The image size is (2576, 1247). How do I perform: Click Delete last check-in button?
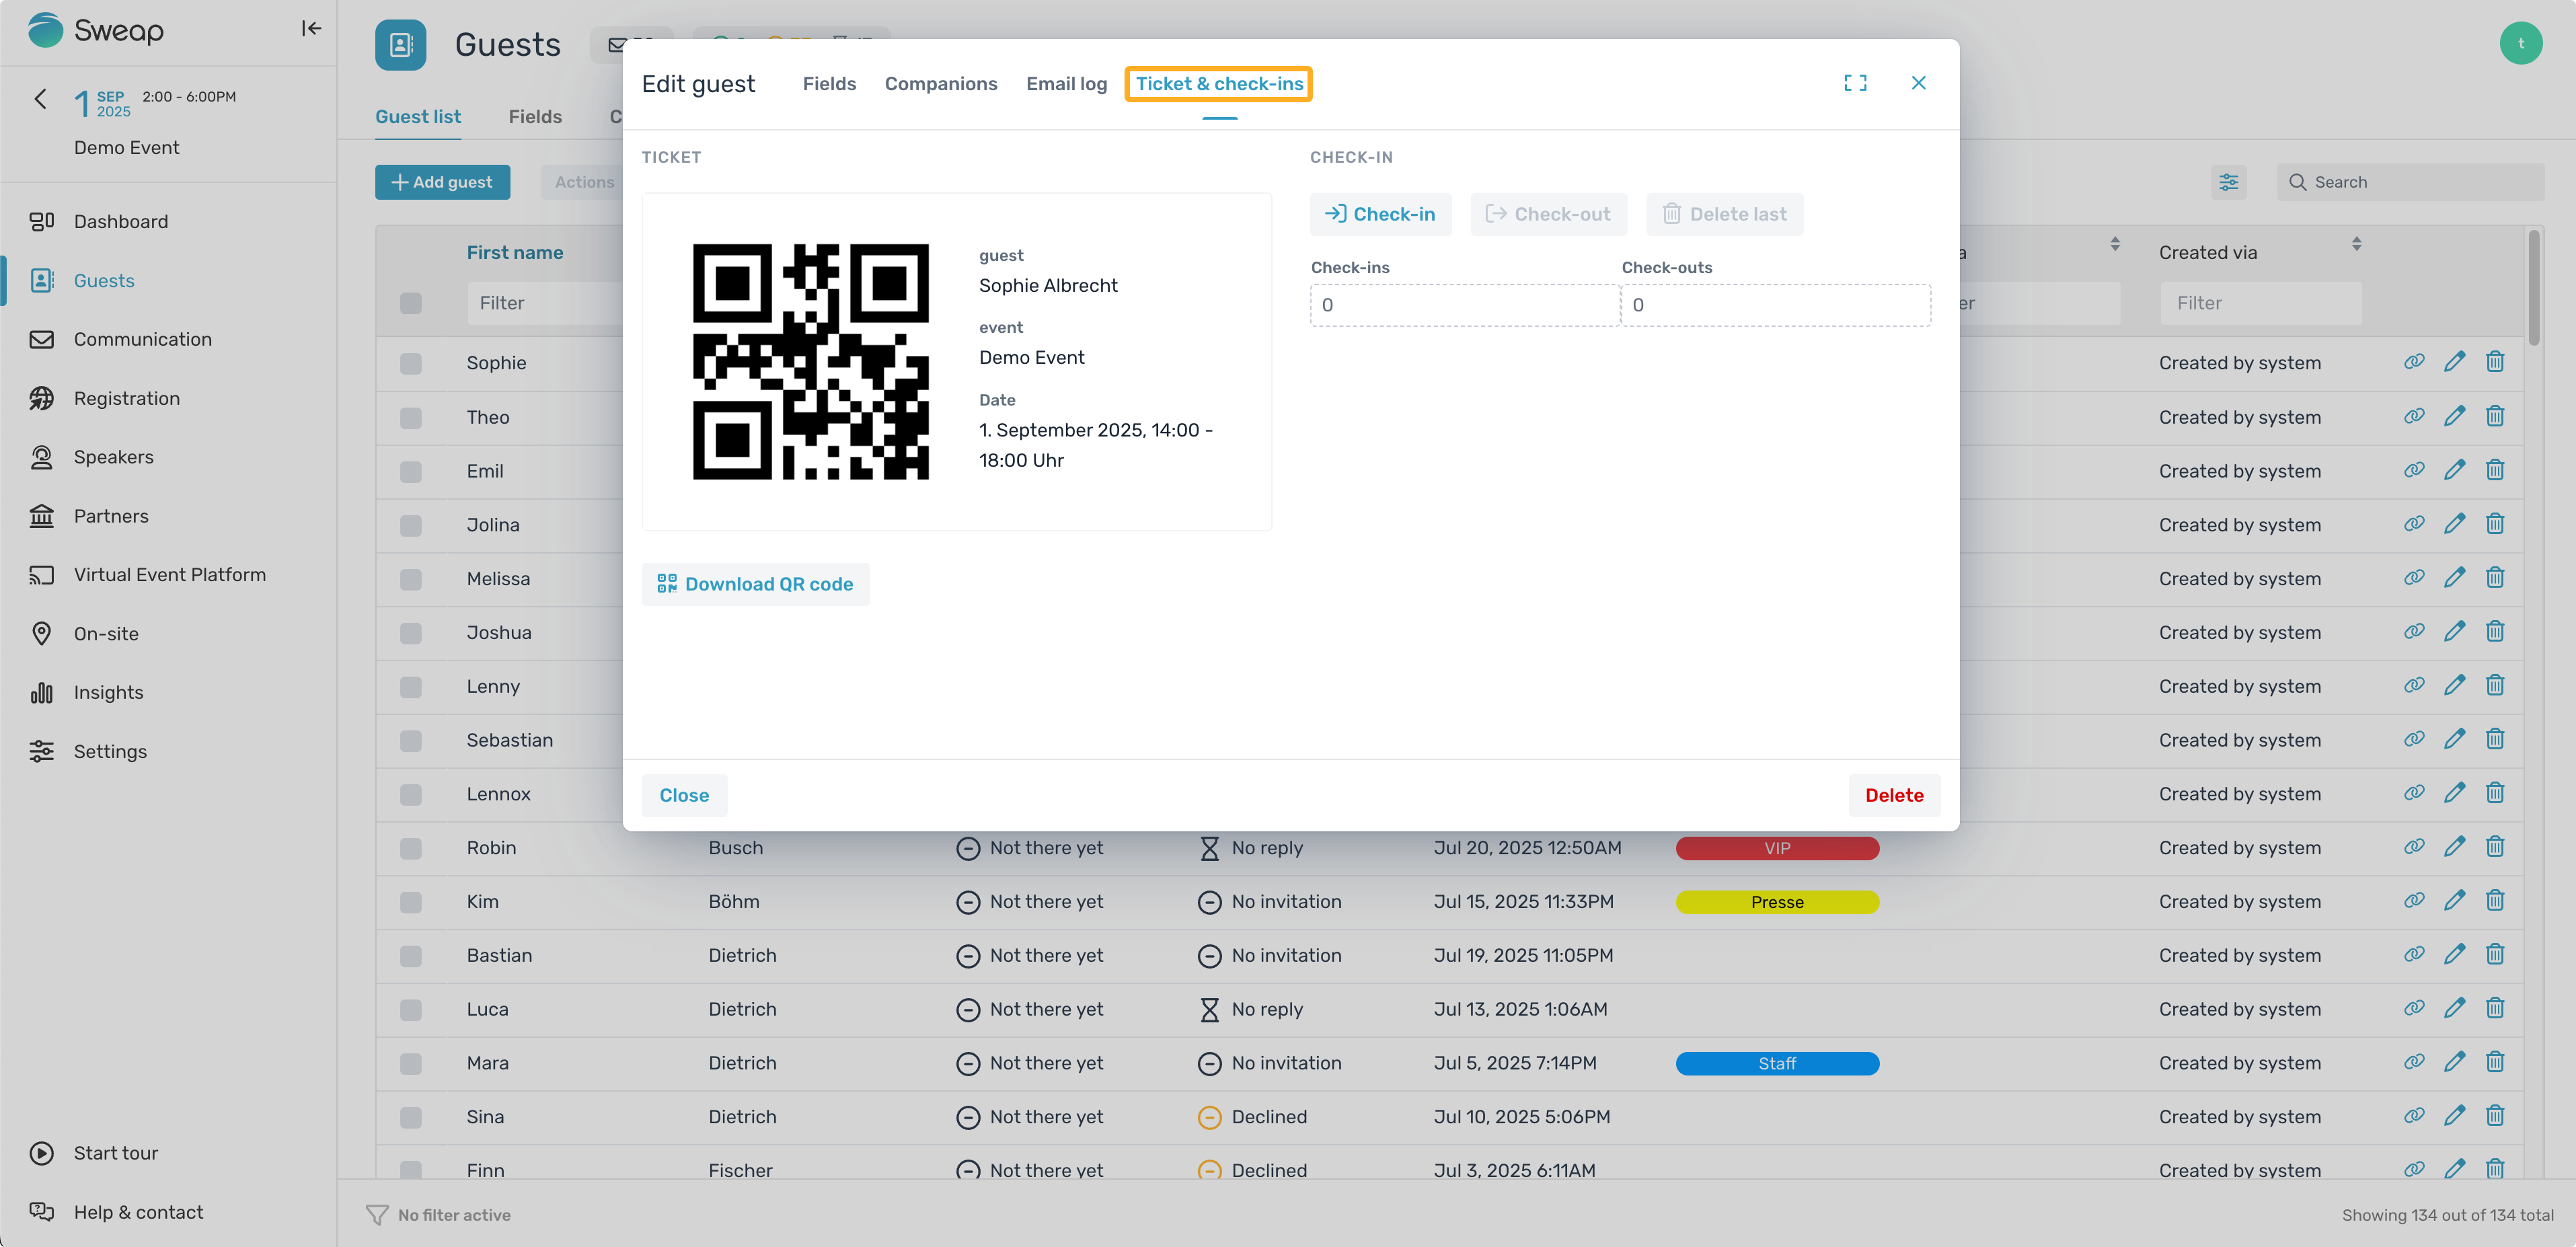[x=1724, y=214]
